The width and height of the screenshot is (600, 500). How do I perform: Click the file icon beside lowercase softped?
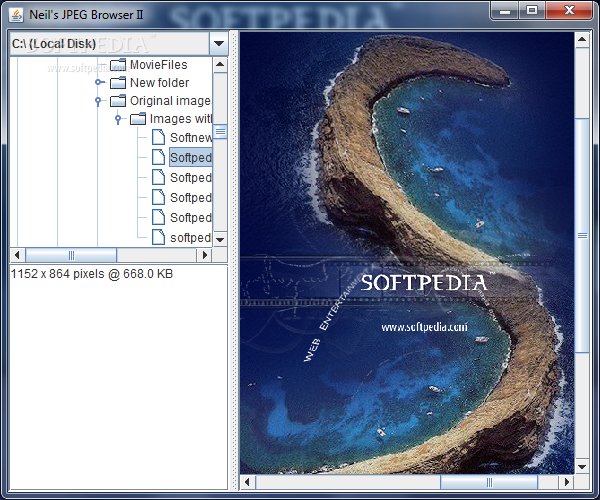[158, 237]
